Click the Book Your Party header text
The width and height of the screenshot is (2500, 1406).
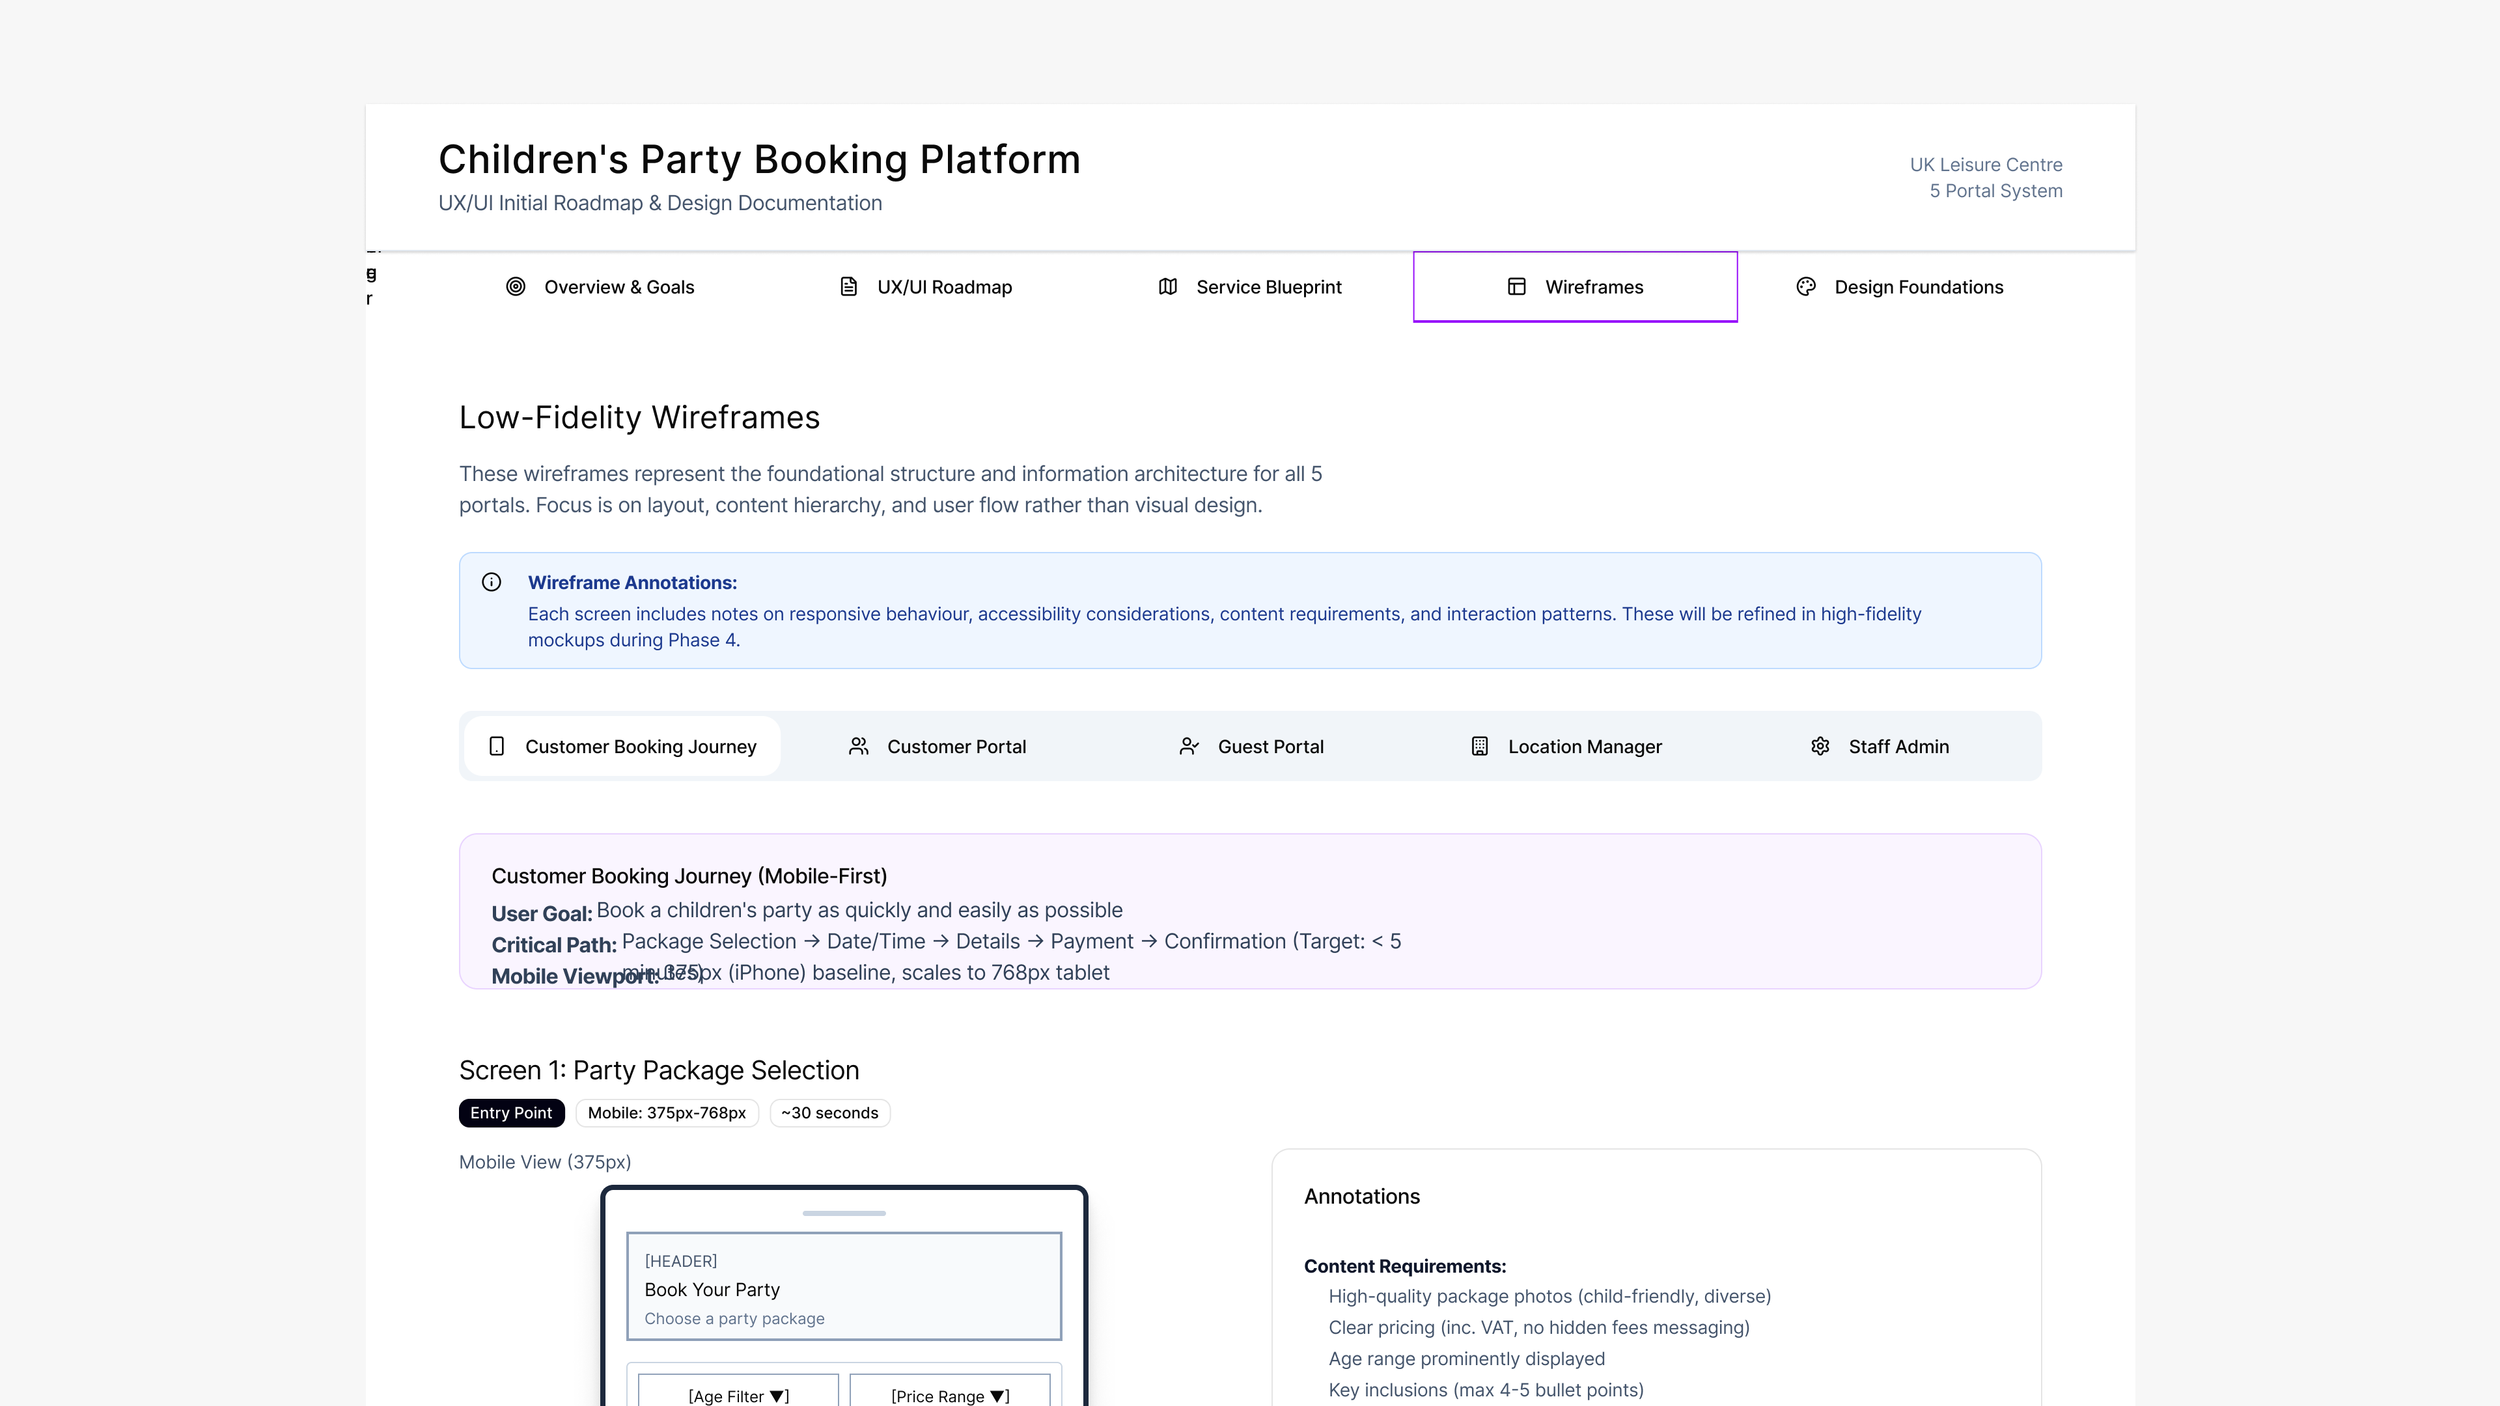pyautogui.click(x=712, y=1290)
